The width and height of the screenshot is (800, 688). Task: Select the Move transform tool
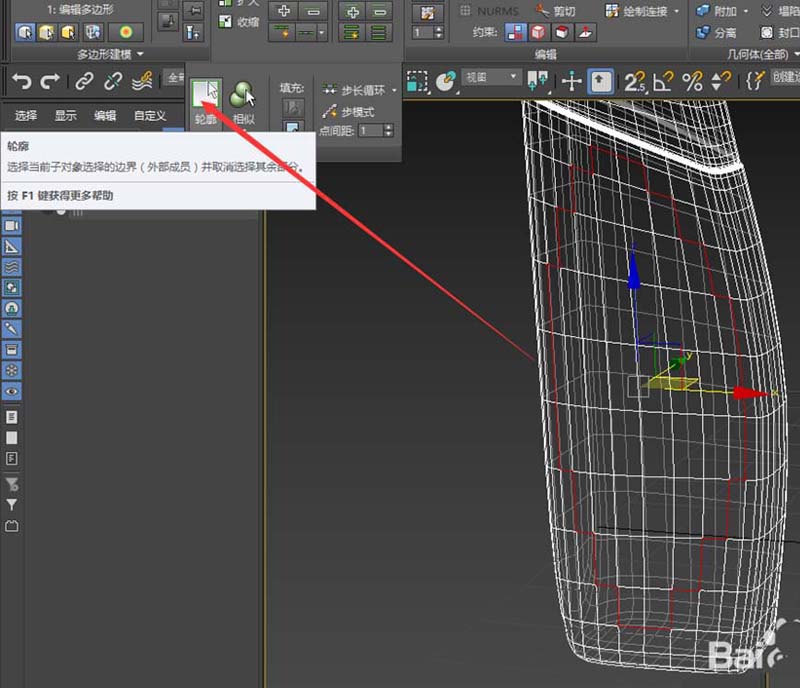(572, 81)
